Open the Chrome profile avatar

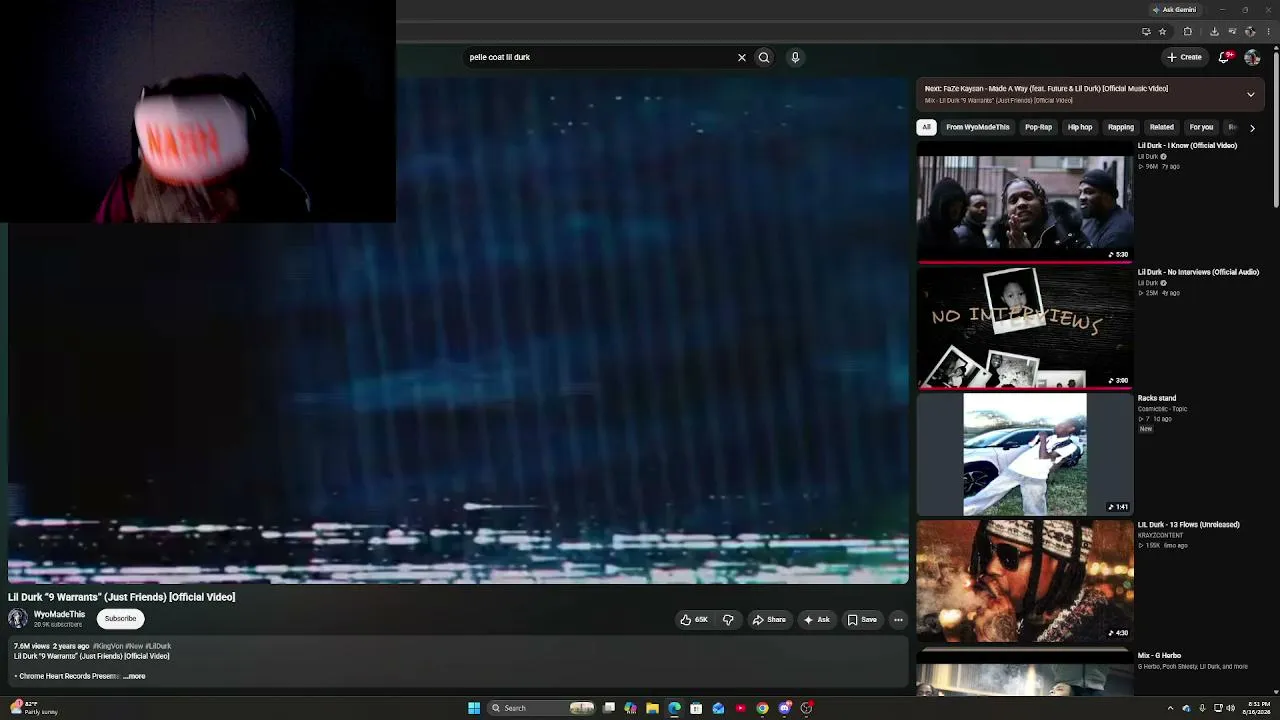[1250, 31]
